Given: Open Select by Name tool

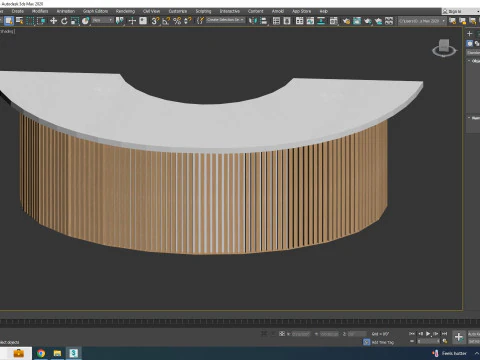Looking at the screenshot, I should tap(20, 21).
